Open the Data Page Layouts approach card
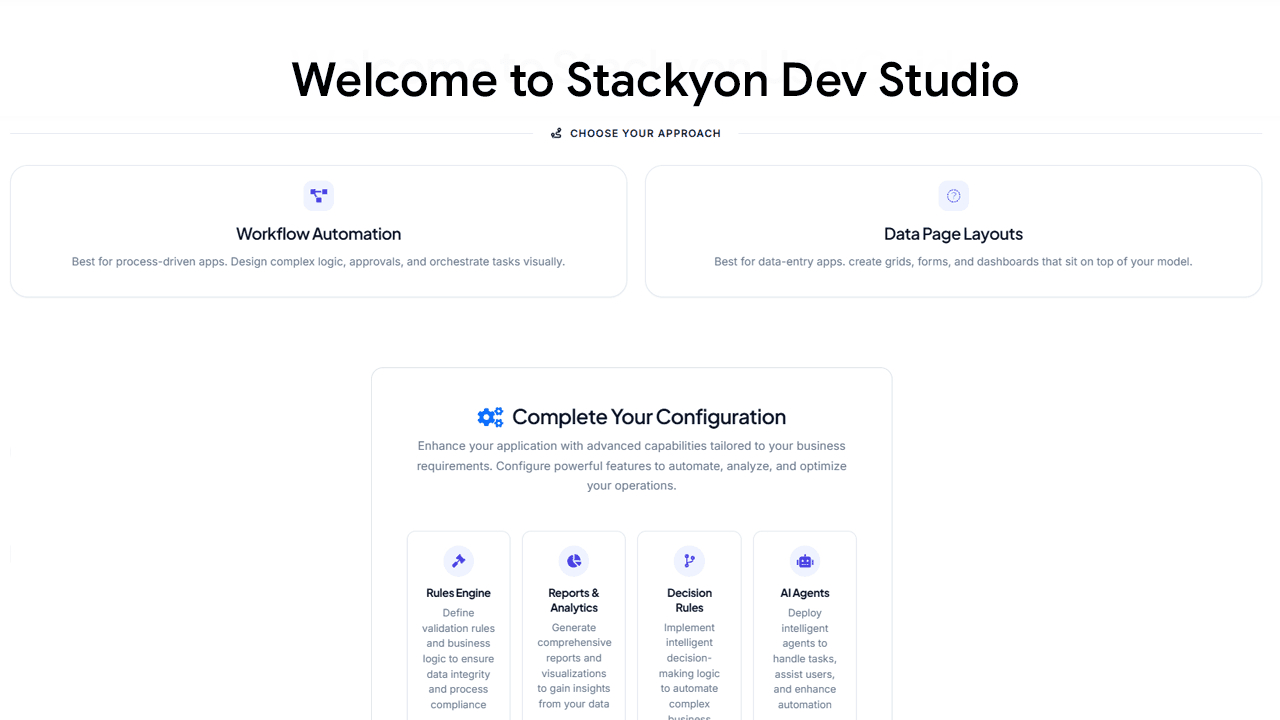The width and height of the screenshot is (1280, 720). click(x=953, y=230)
